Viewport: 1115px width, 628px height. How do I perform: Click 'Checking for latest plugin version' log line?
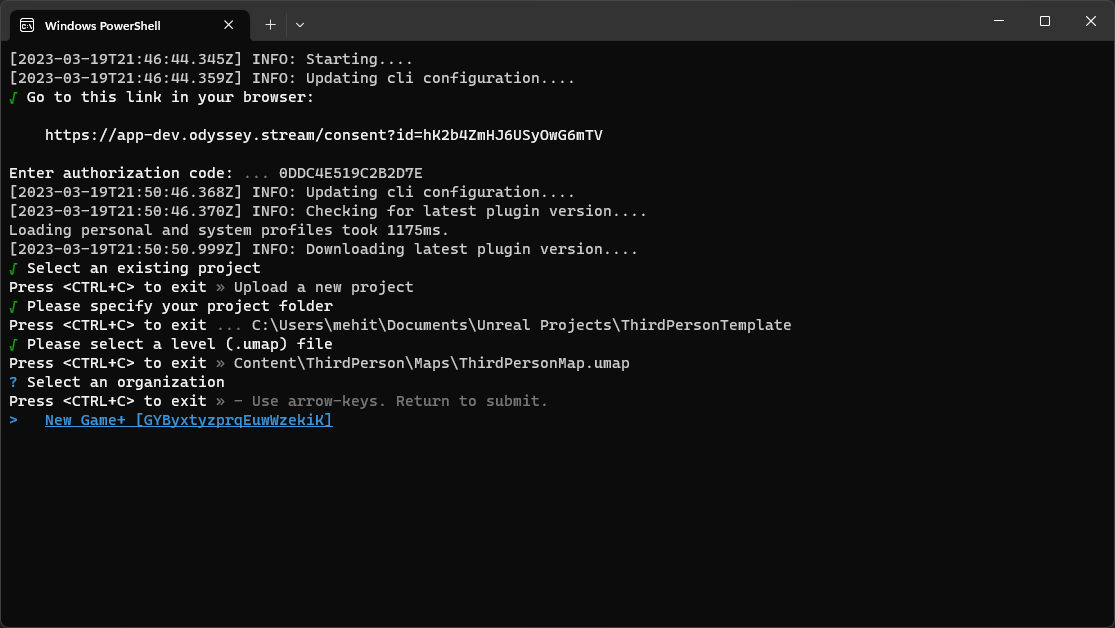(x=328, y=211)
